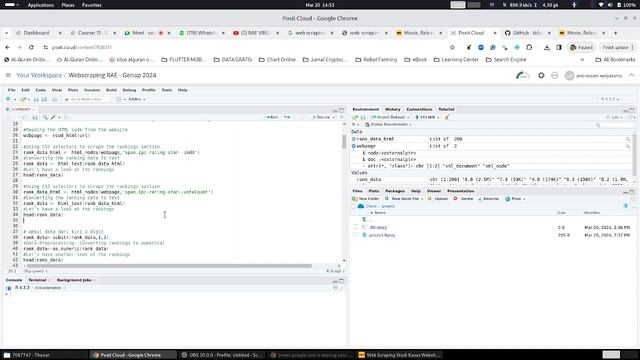
Task: Click the Delete button in the Files pane
Action: 463,199
